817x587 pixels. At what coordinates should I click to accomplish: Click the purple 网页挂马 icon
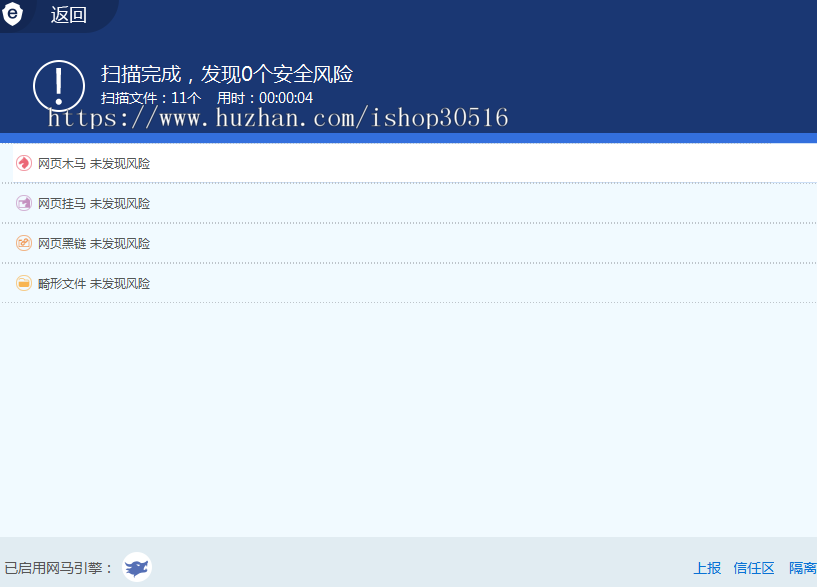[24, 203]
